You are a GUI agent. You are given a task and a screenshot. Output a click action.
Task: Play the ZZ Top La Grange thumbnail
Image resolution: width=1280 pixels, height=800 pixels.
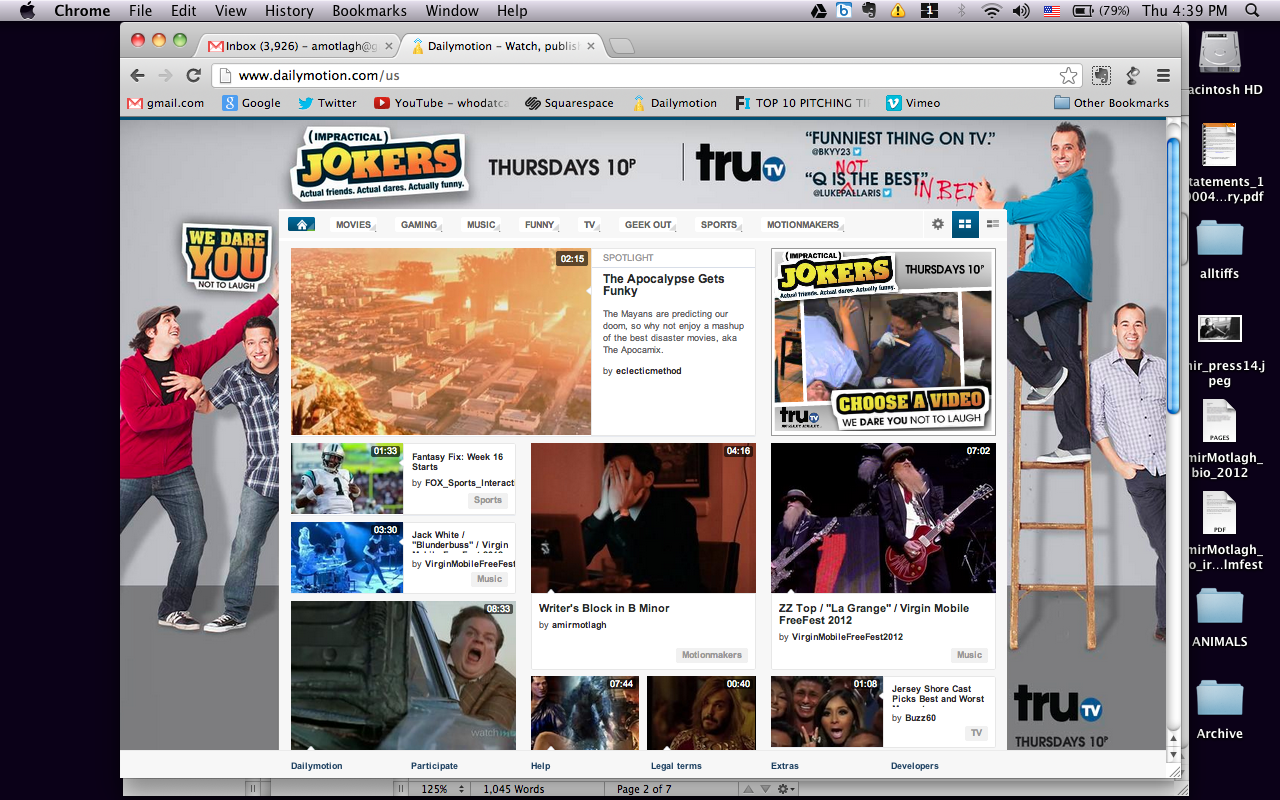tap(883, 519)
